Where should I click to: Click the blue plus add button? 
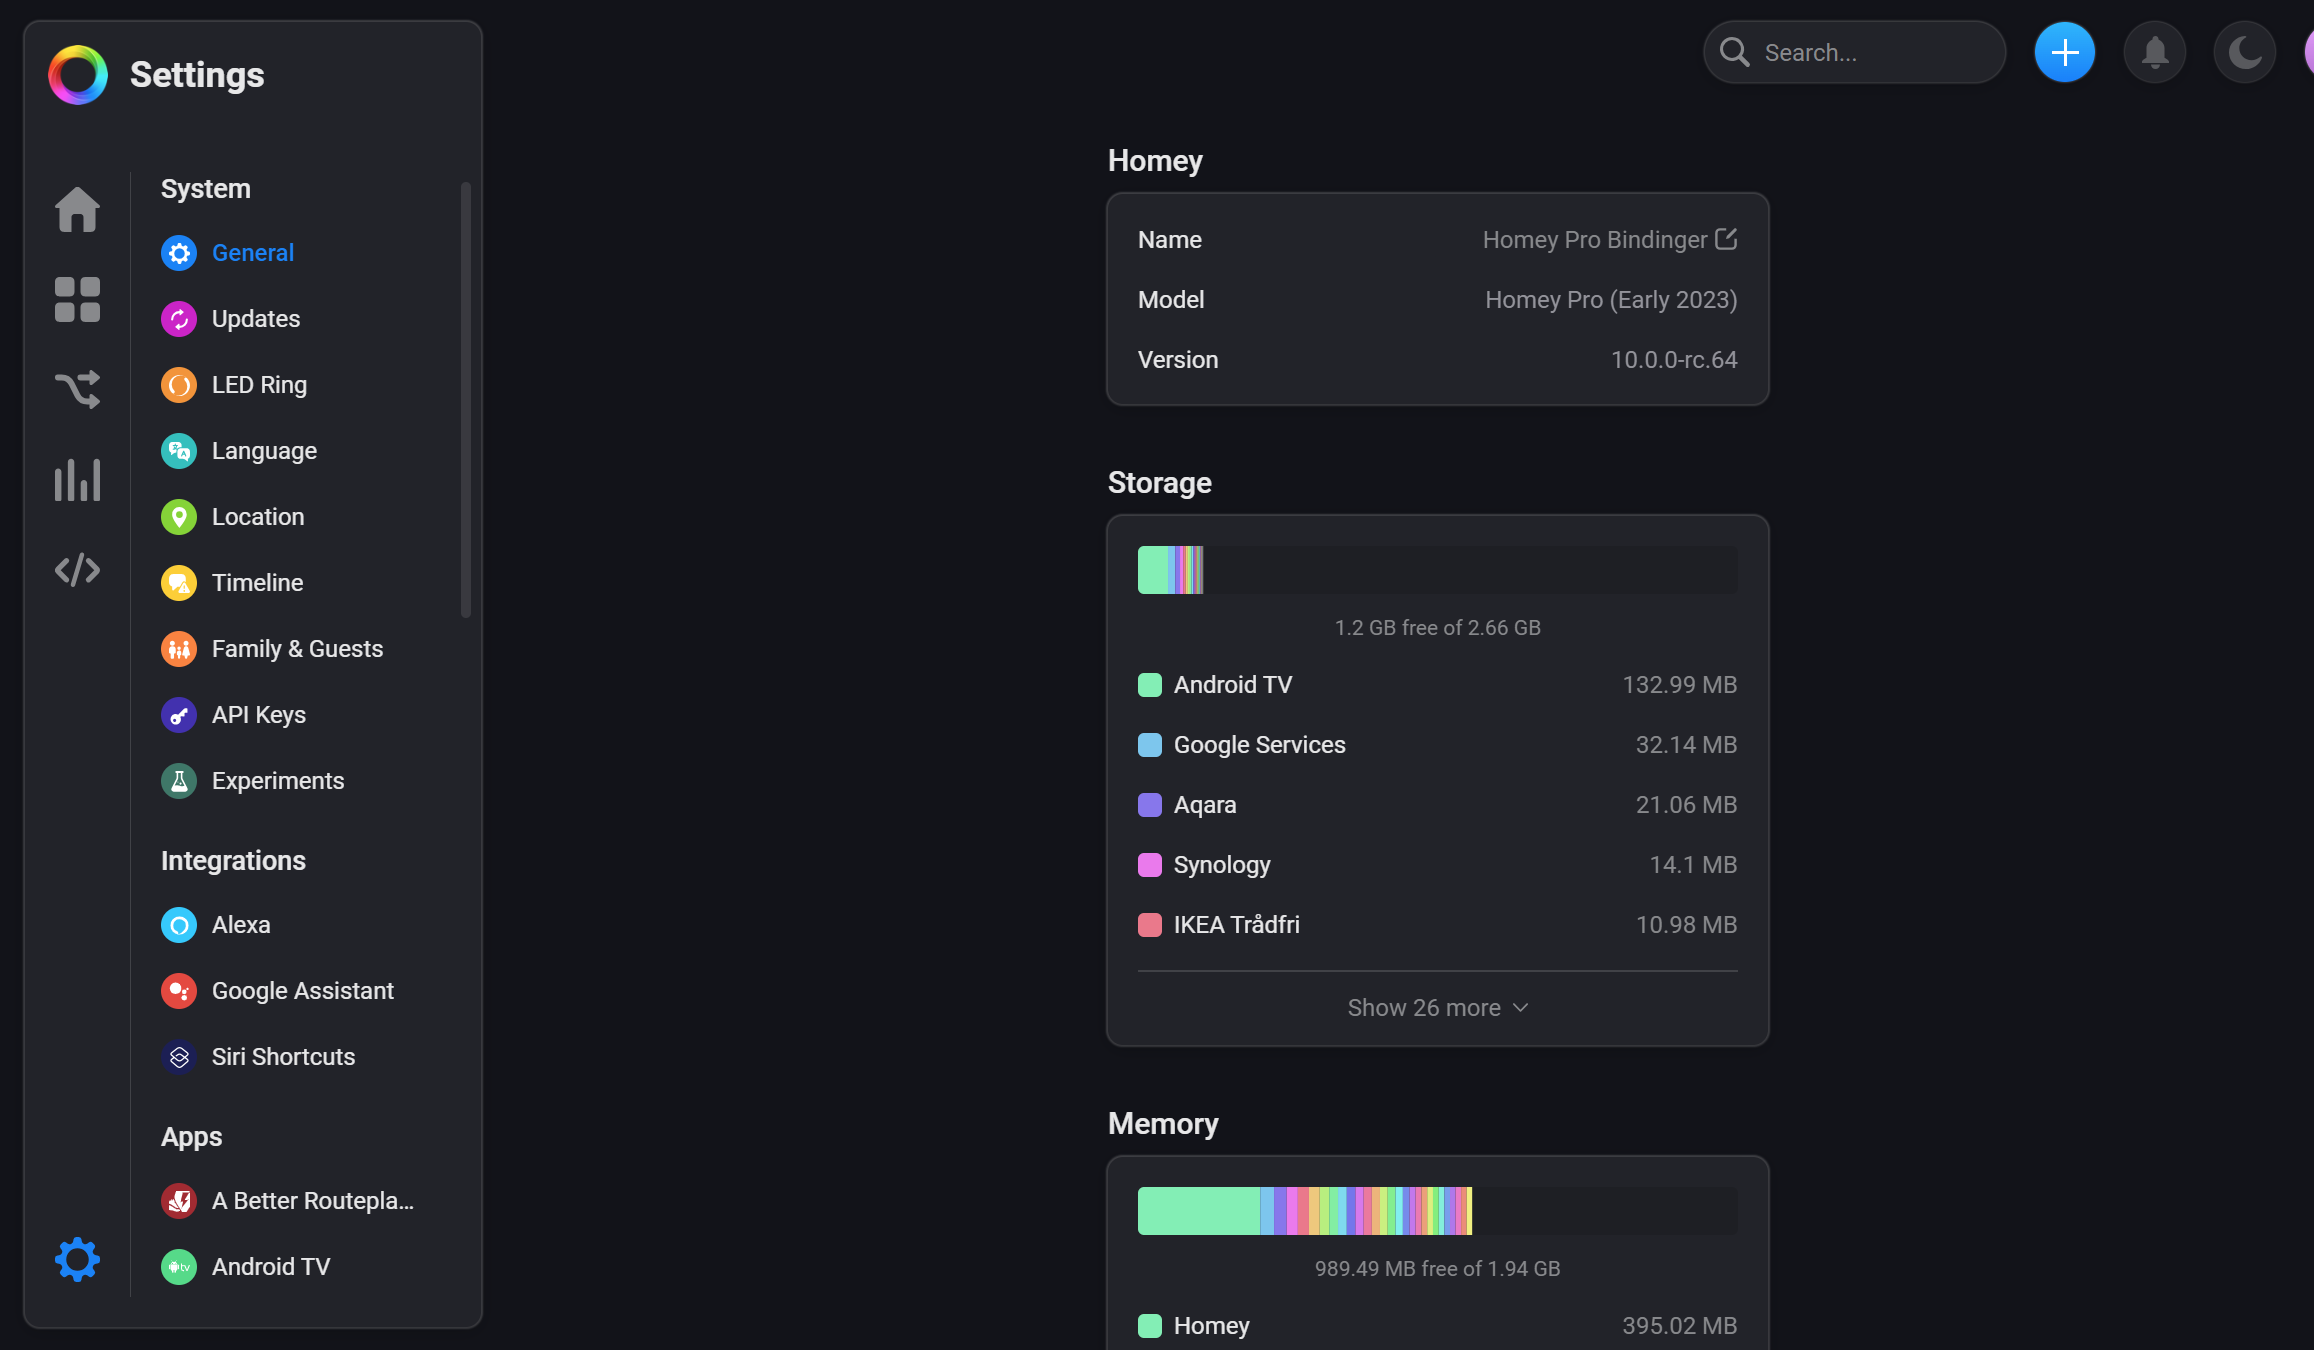pyautogui.click(x=2064, y=52)
